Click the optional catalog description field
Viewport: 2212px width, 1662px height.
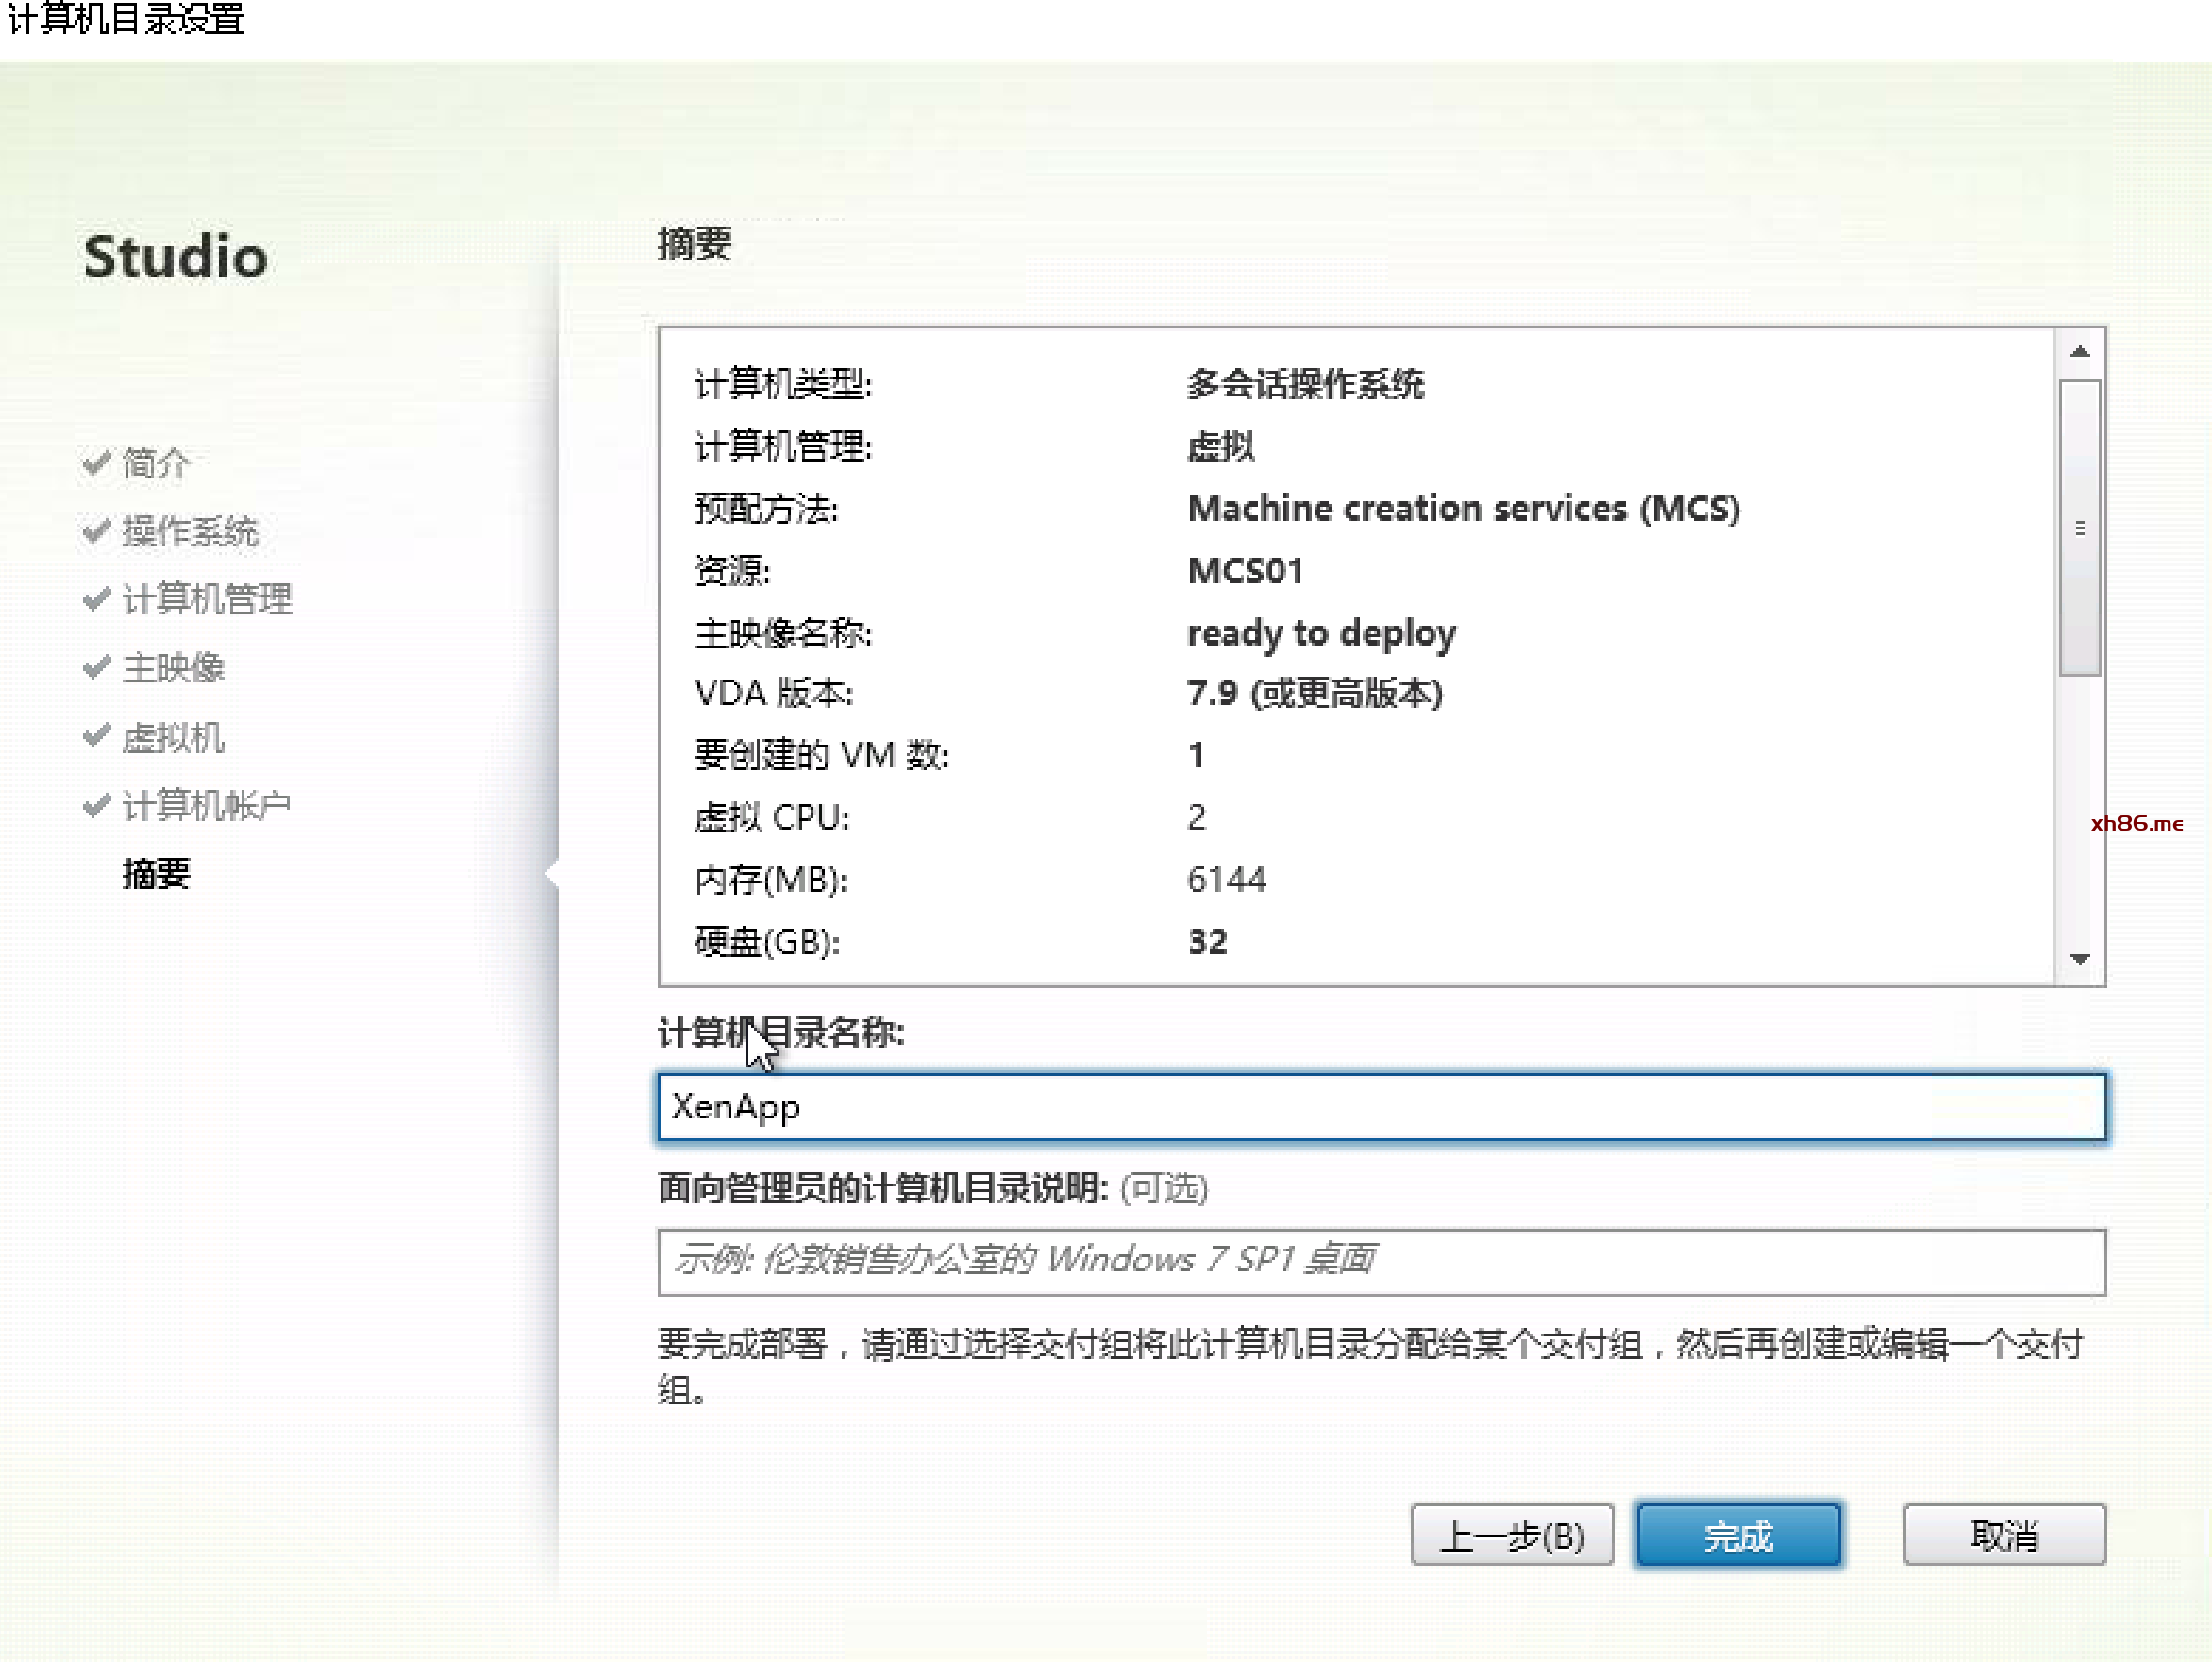click(1380, 1261)
